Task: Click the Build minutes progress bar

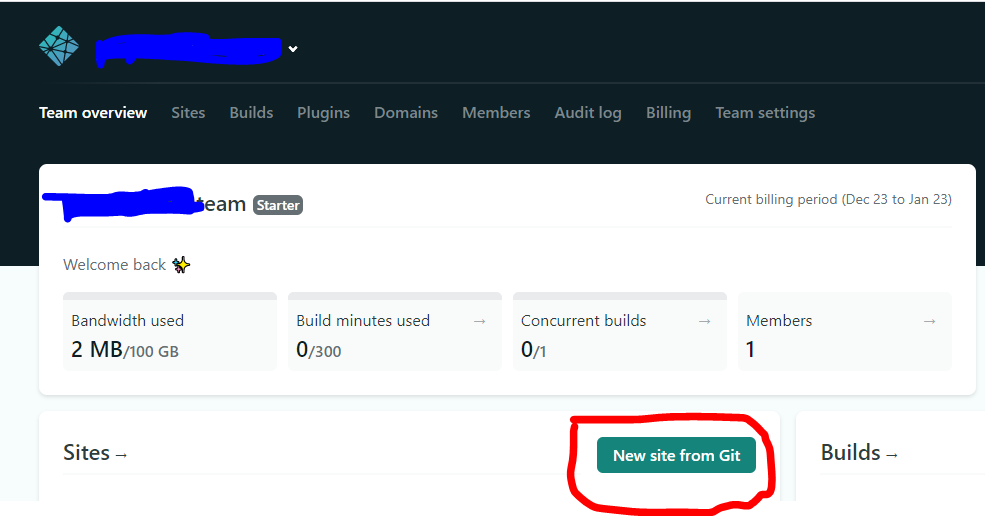Action: coord(395,296)
